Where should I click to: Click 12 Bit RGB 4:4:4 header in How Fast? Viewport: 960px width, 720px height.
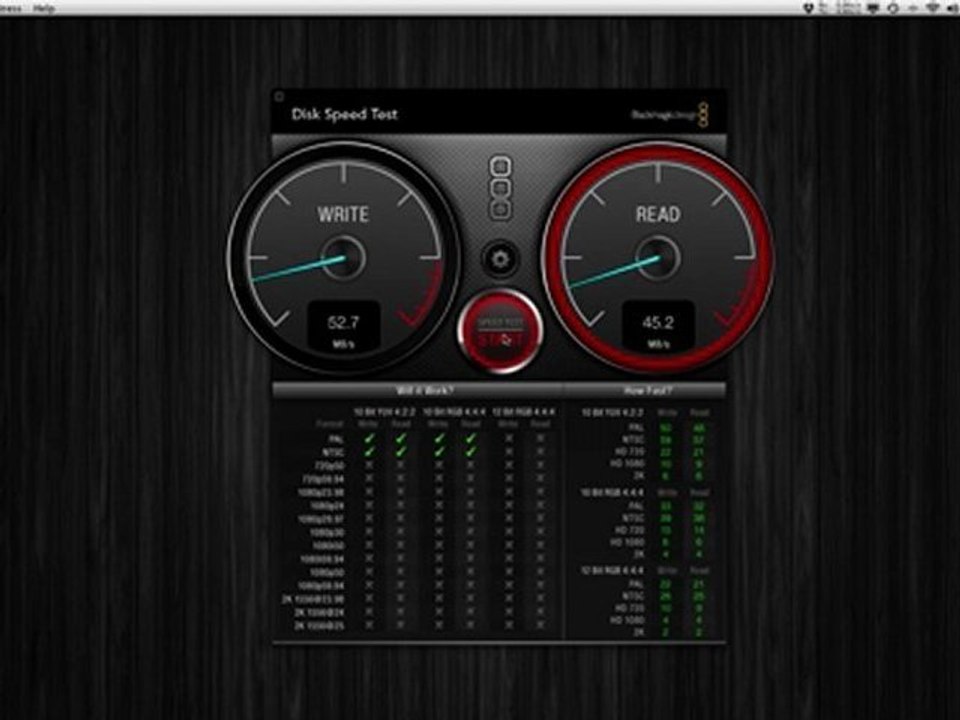coord(612,571)
